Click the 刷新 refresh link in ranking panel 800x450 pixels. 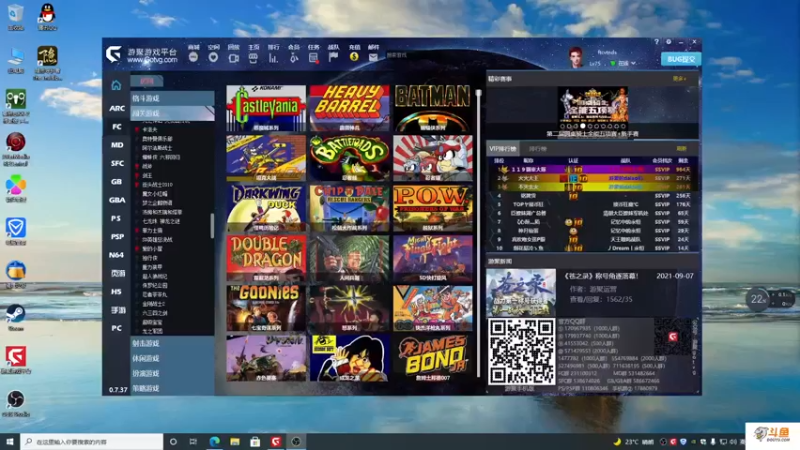(681, 149)
